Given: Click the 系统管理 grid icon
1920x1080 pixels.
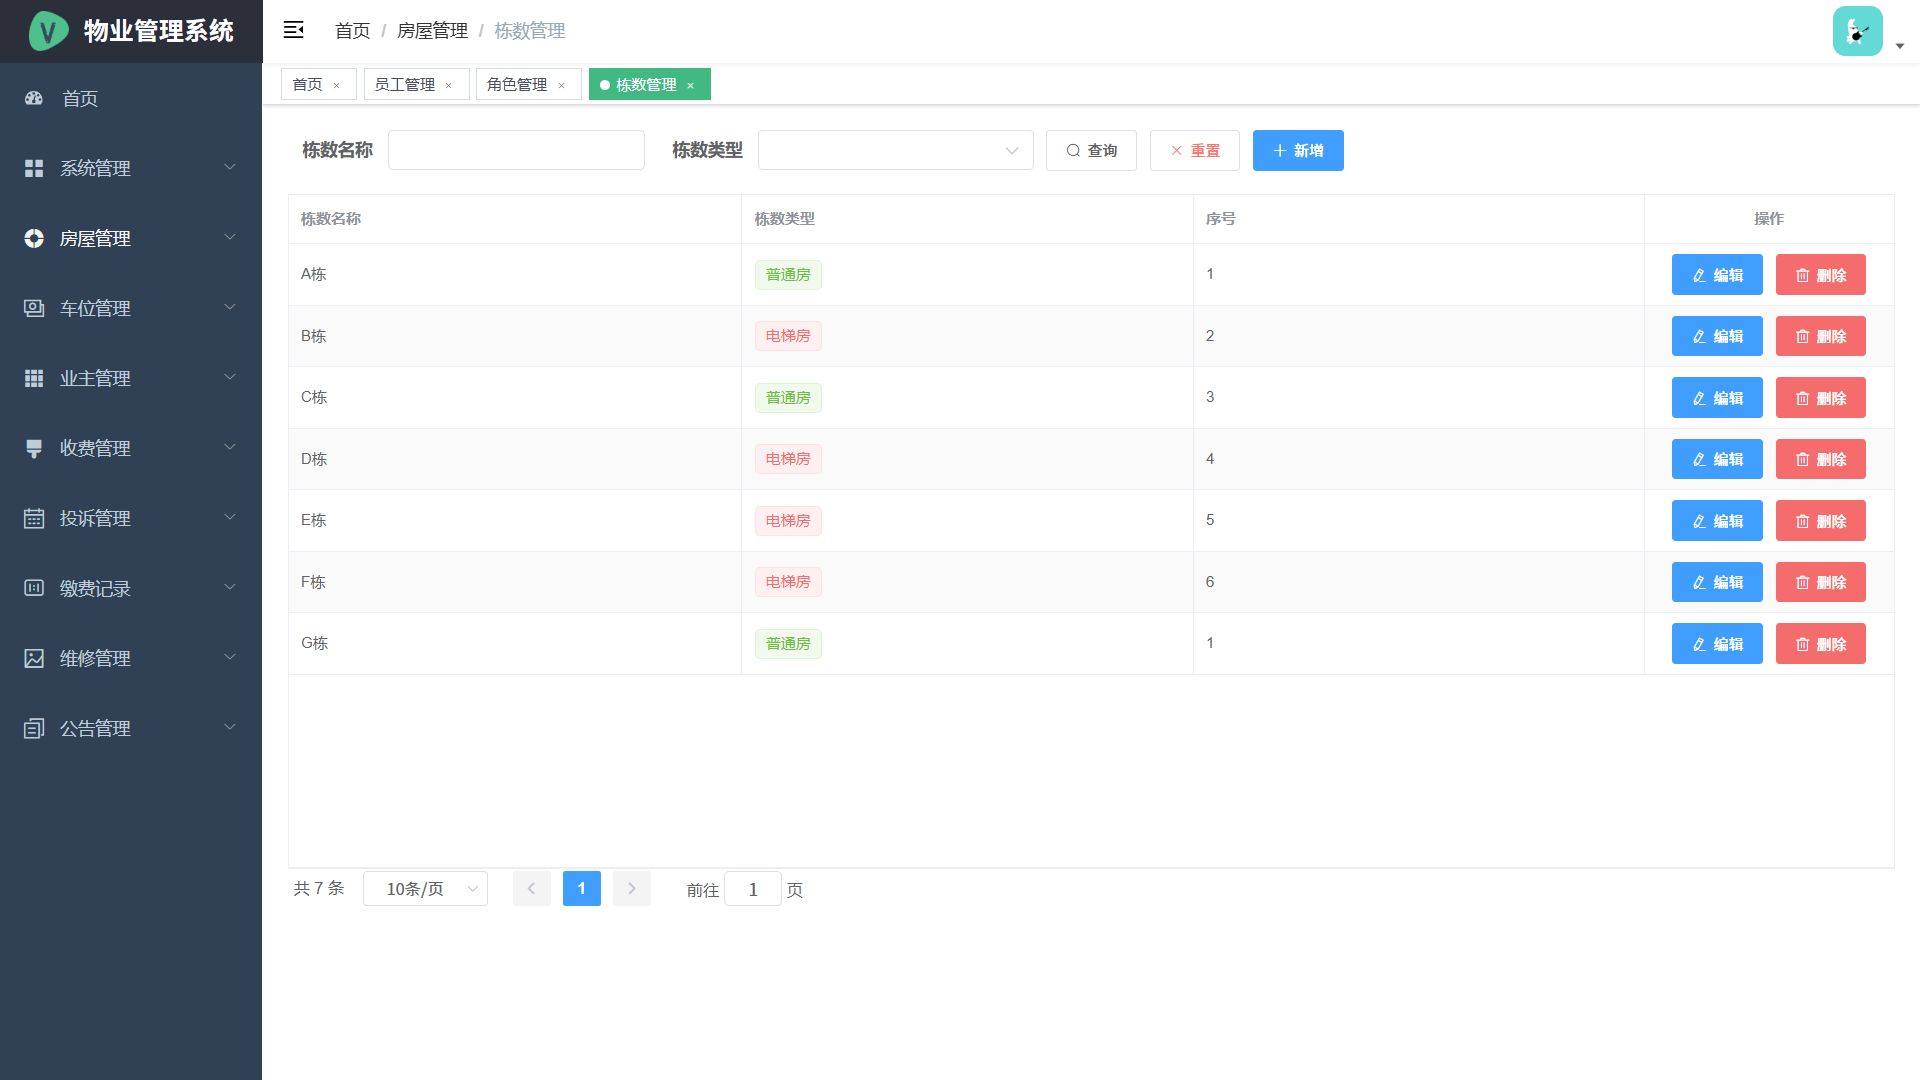Looking at the screenshot, I should (x=34, y=168).
